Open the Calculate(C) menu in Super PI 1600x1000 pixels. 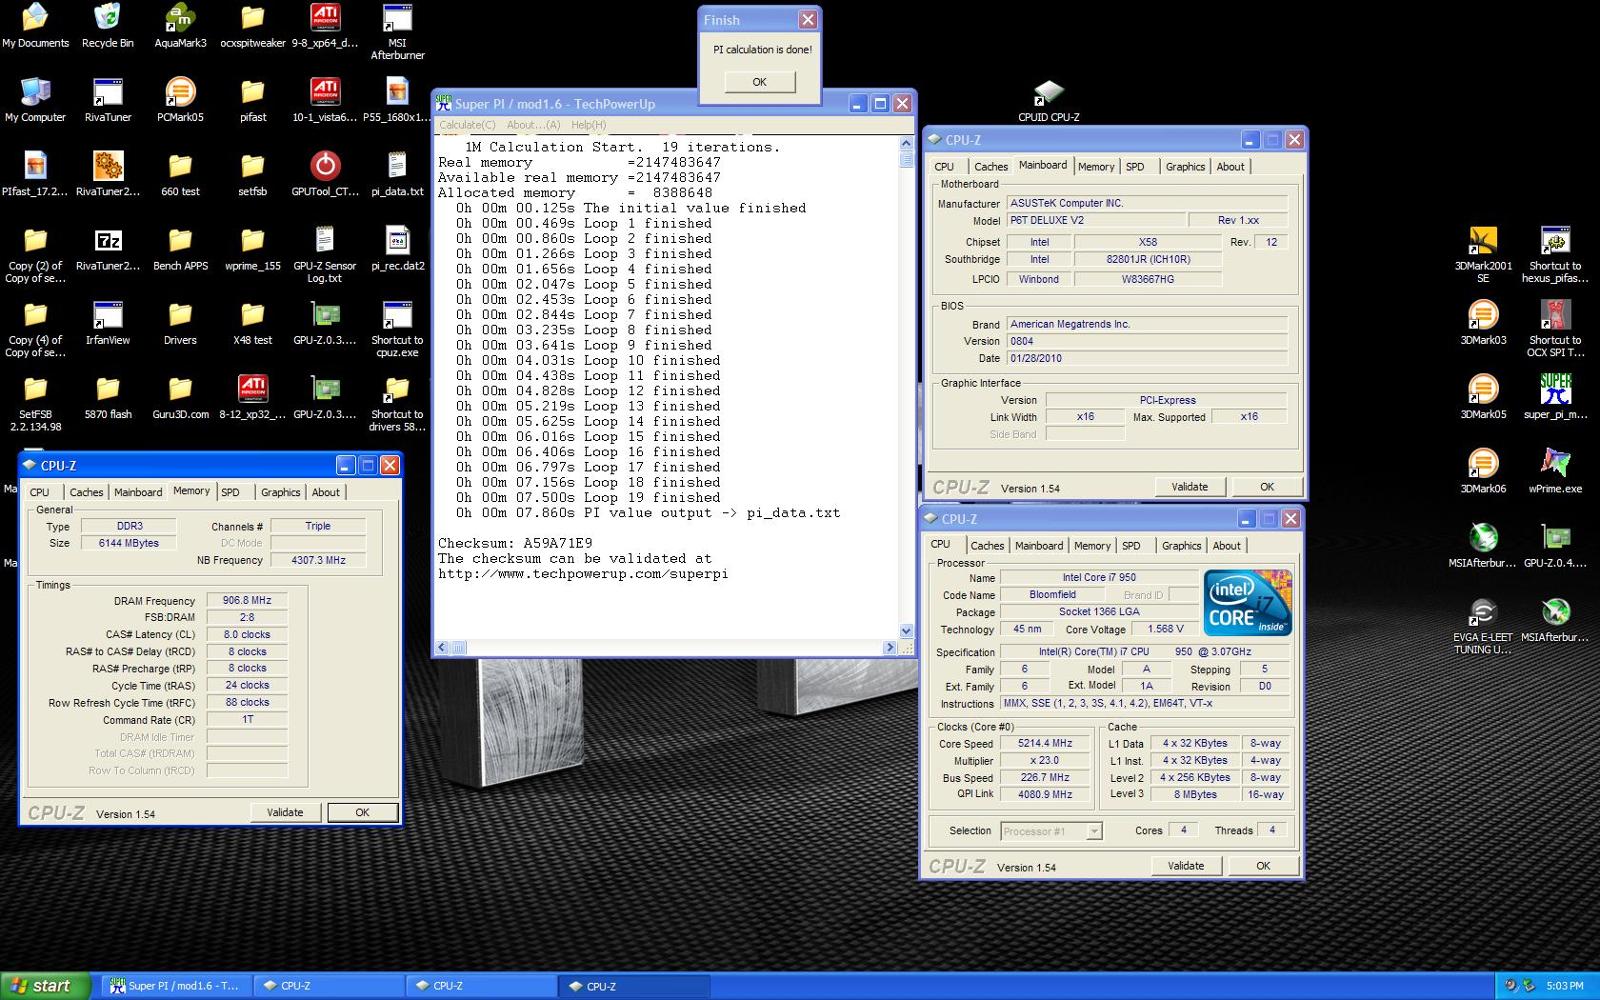coord(467,125)
